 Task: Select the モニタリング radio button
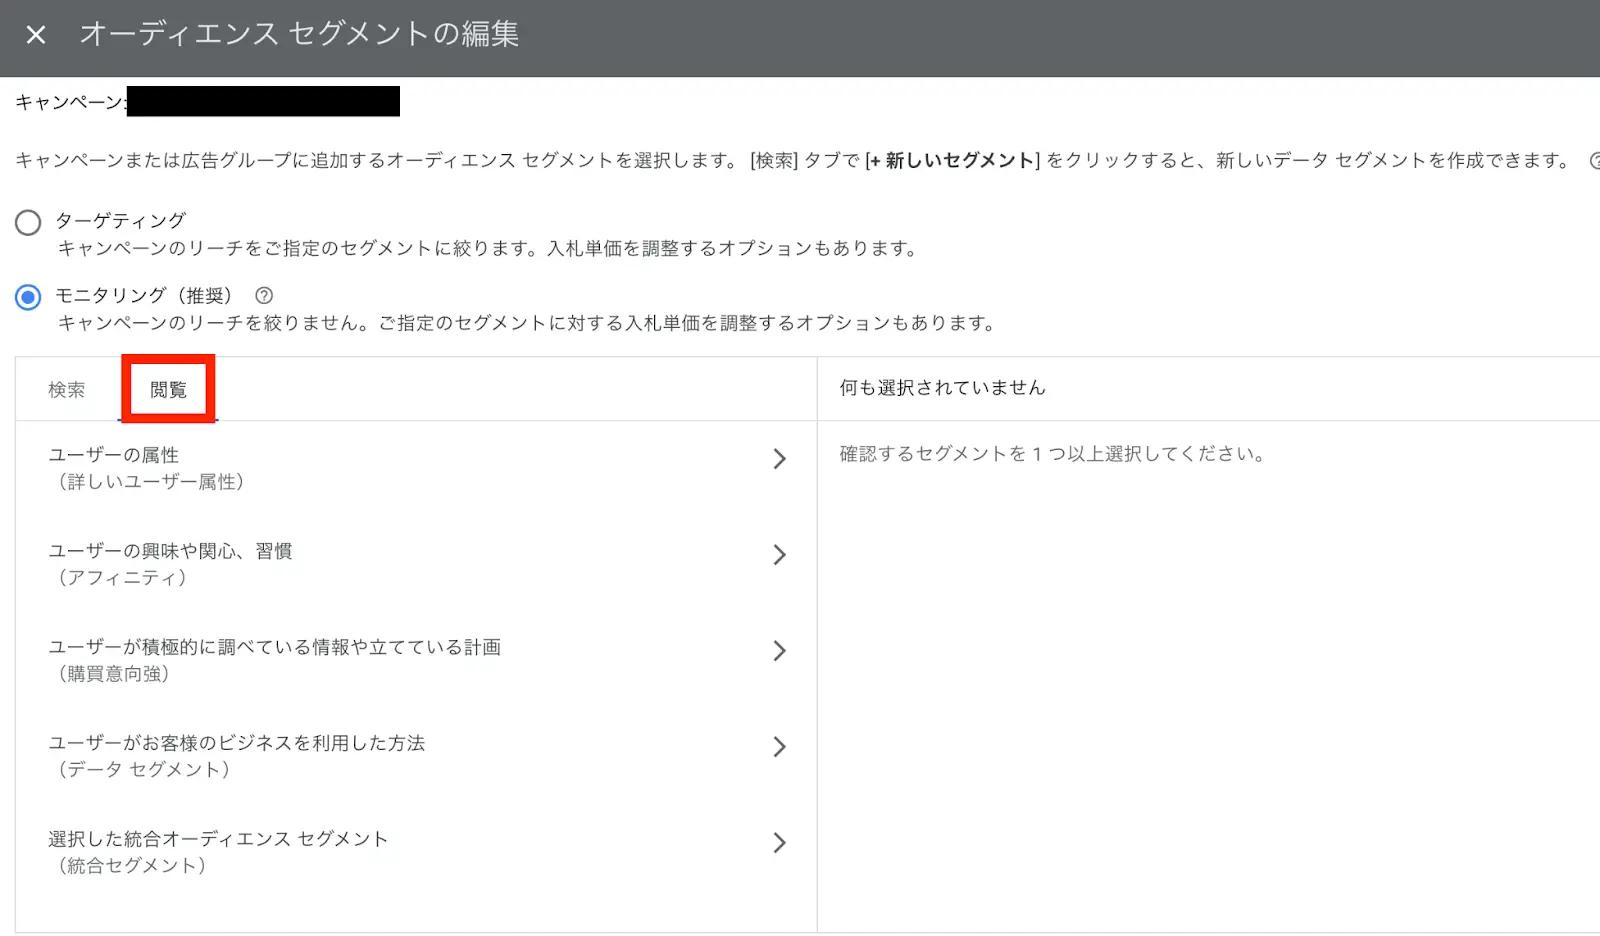[x=28, y=296]
